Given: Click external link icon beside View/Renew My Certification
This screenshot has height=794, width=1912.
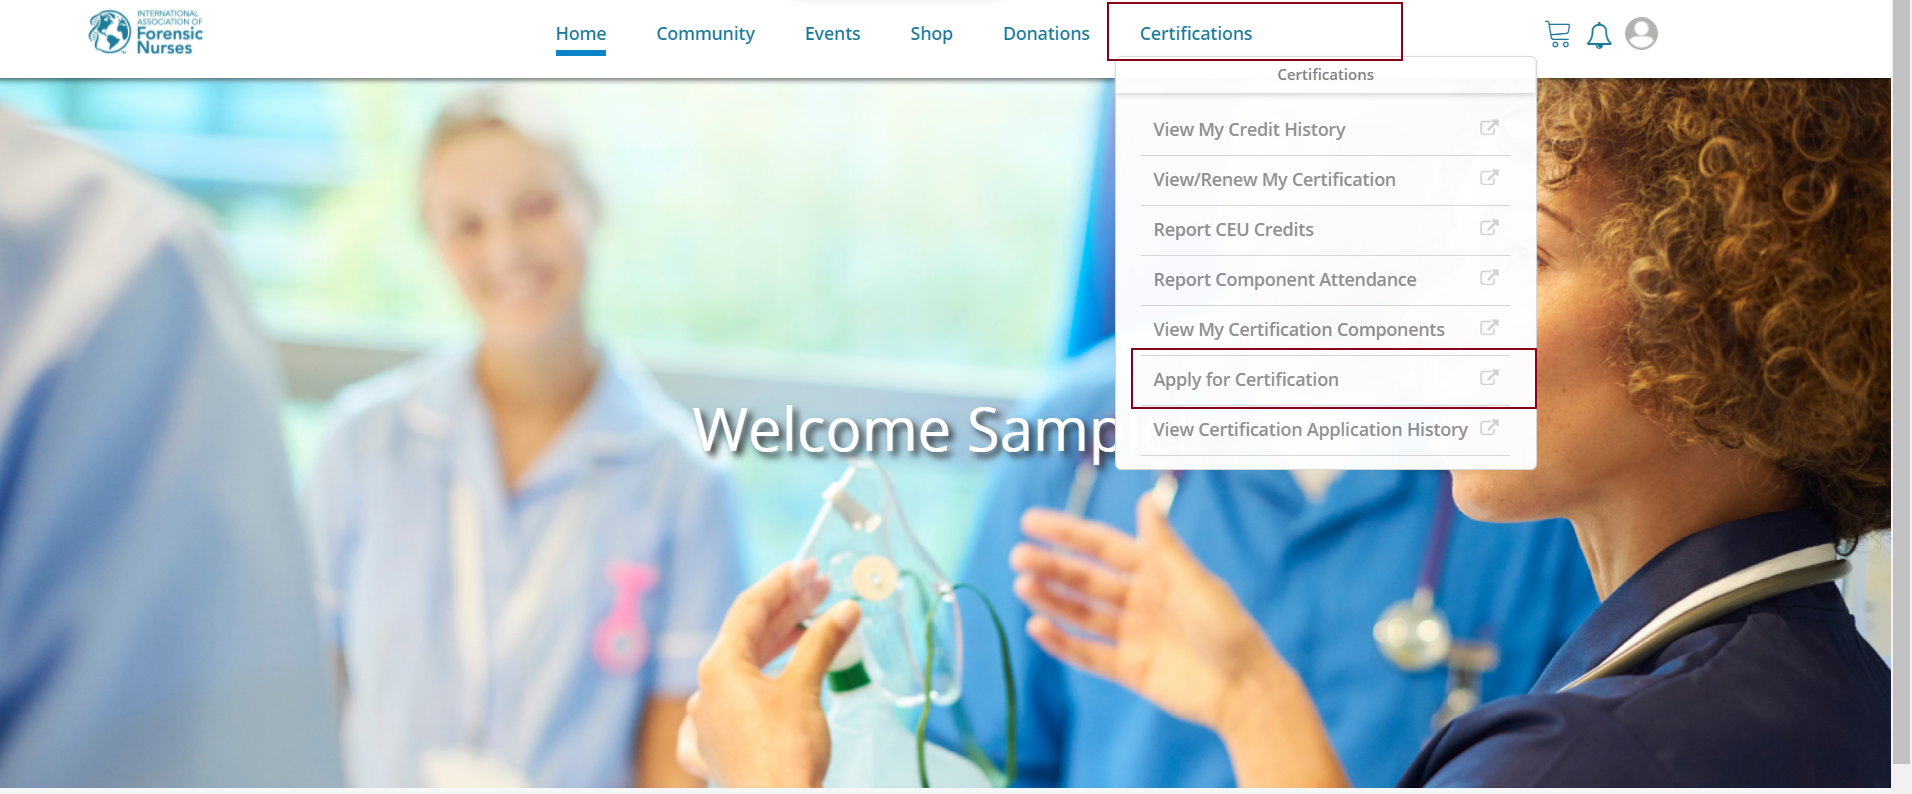Looking at the screenshot, I should coord(1489,178).
